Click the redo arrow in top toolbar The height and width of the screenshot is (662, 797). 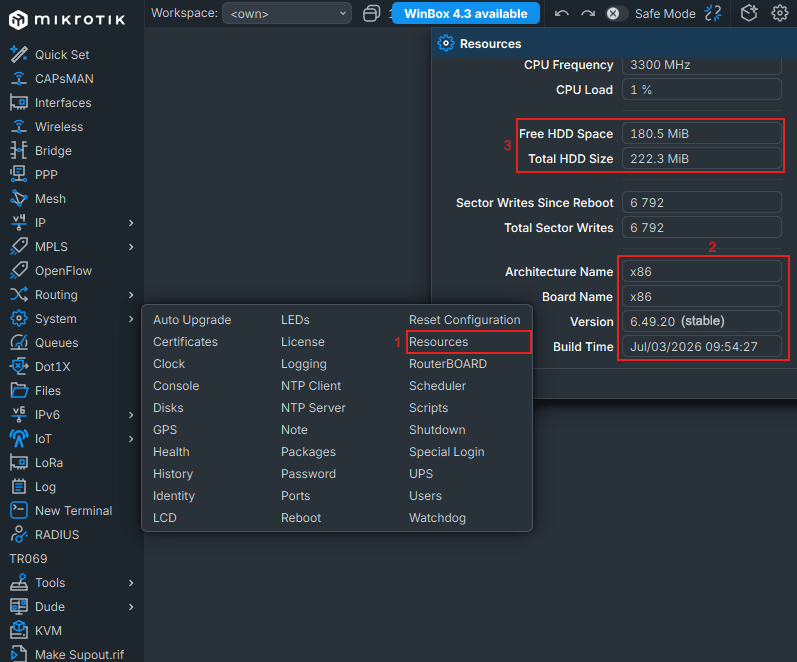tap(588, 13)
